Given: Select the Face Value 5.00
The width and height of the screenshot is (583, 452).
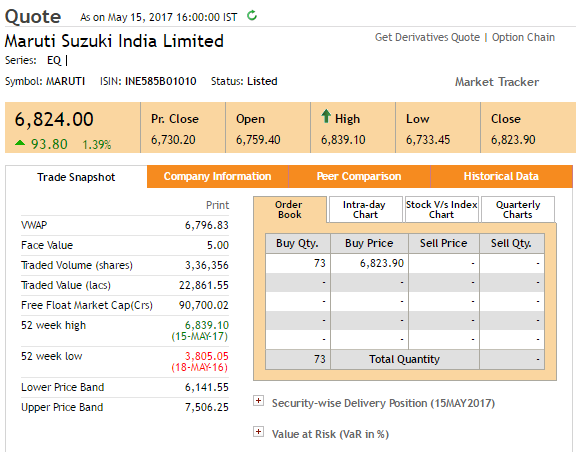Looking at the screenshot, I should (218, 245).
